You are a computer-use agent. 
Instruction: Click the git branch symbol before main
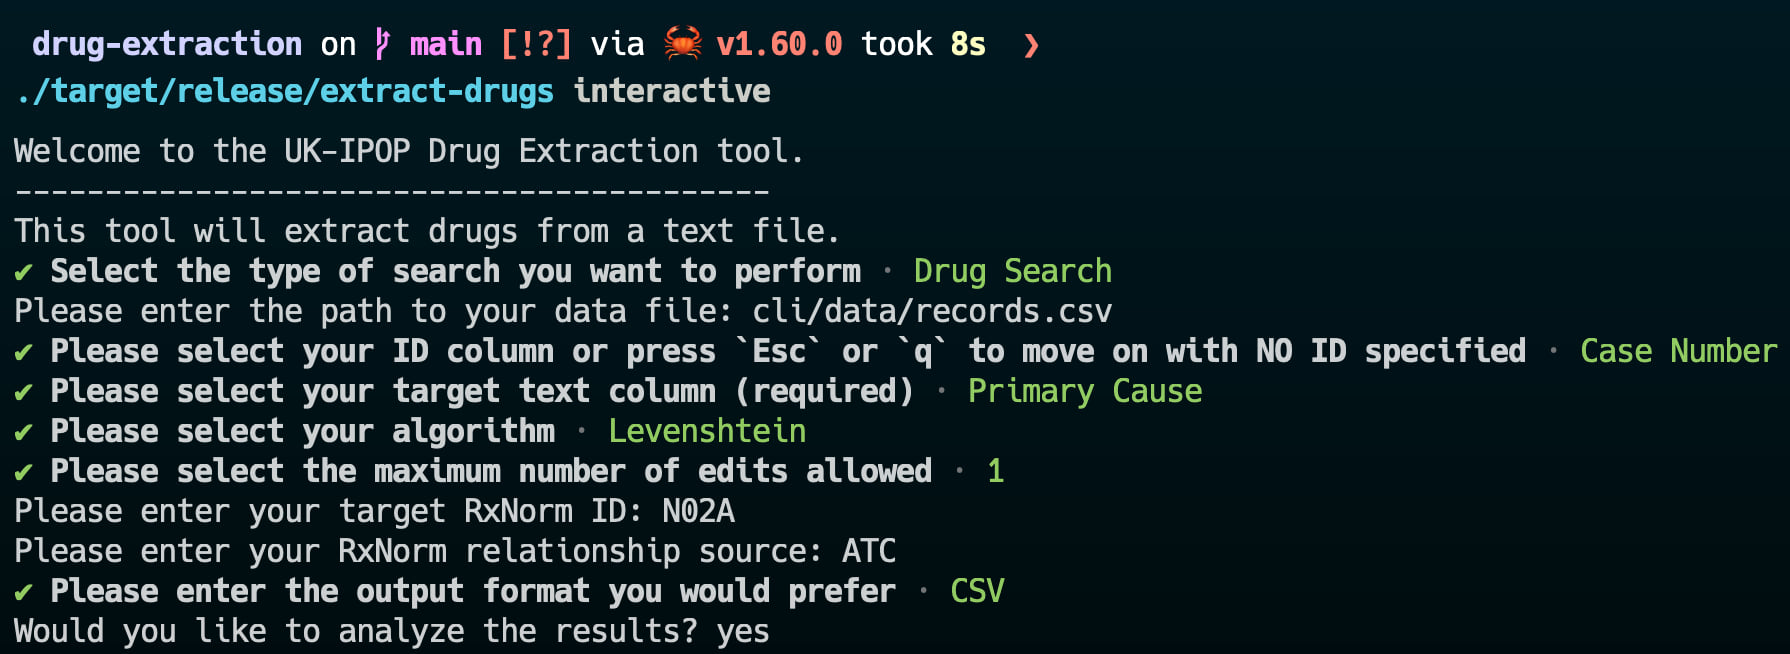(x=382, y=43)
